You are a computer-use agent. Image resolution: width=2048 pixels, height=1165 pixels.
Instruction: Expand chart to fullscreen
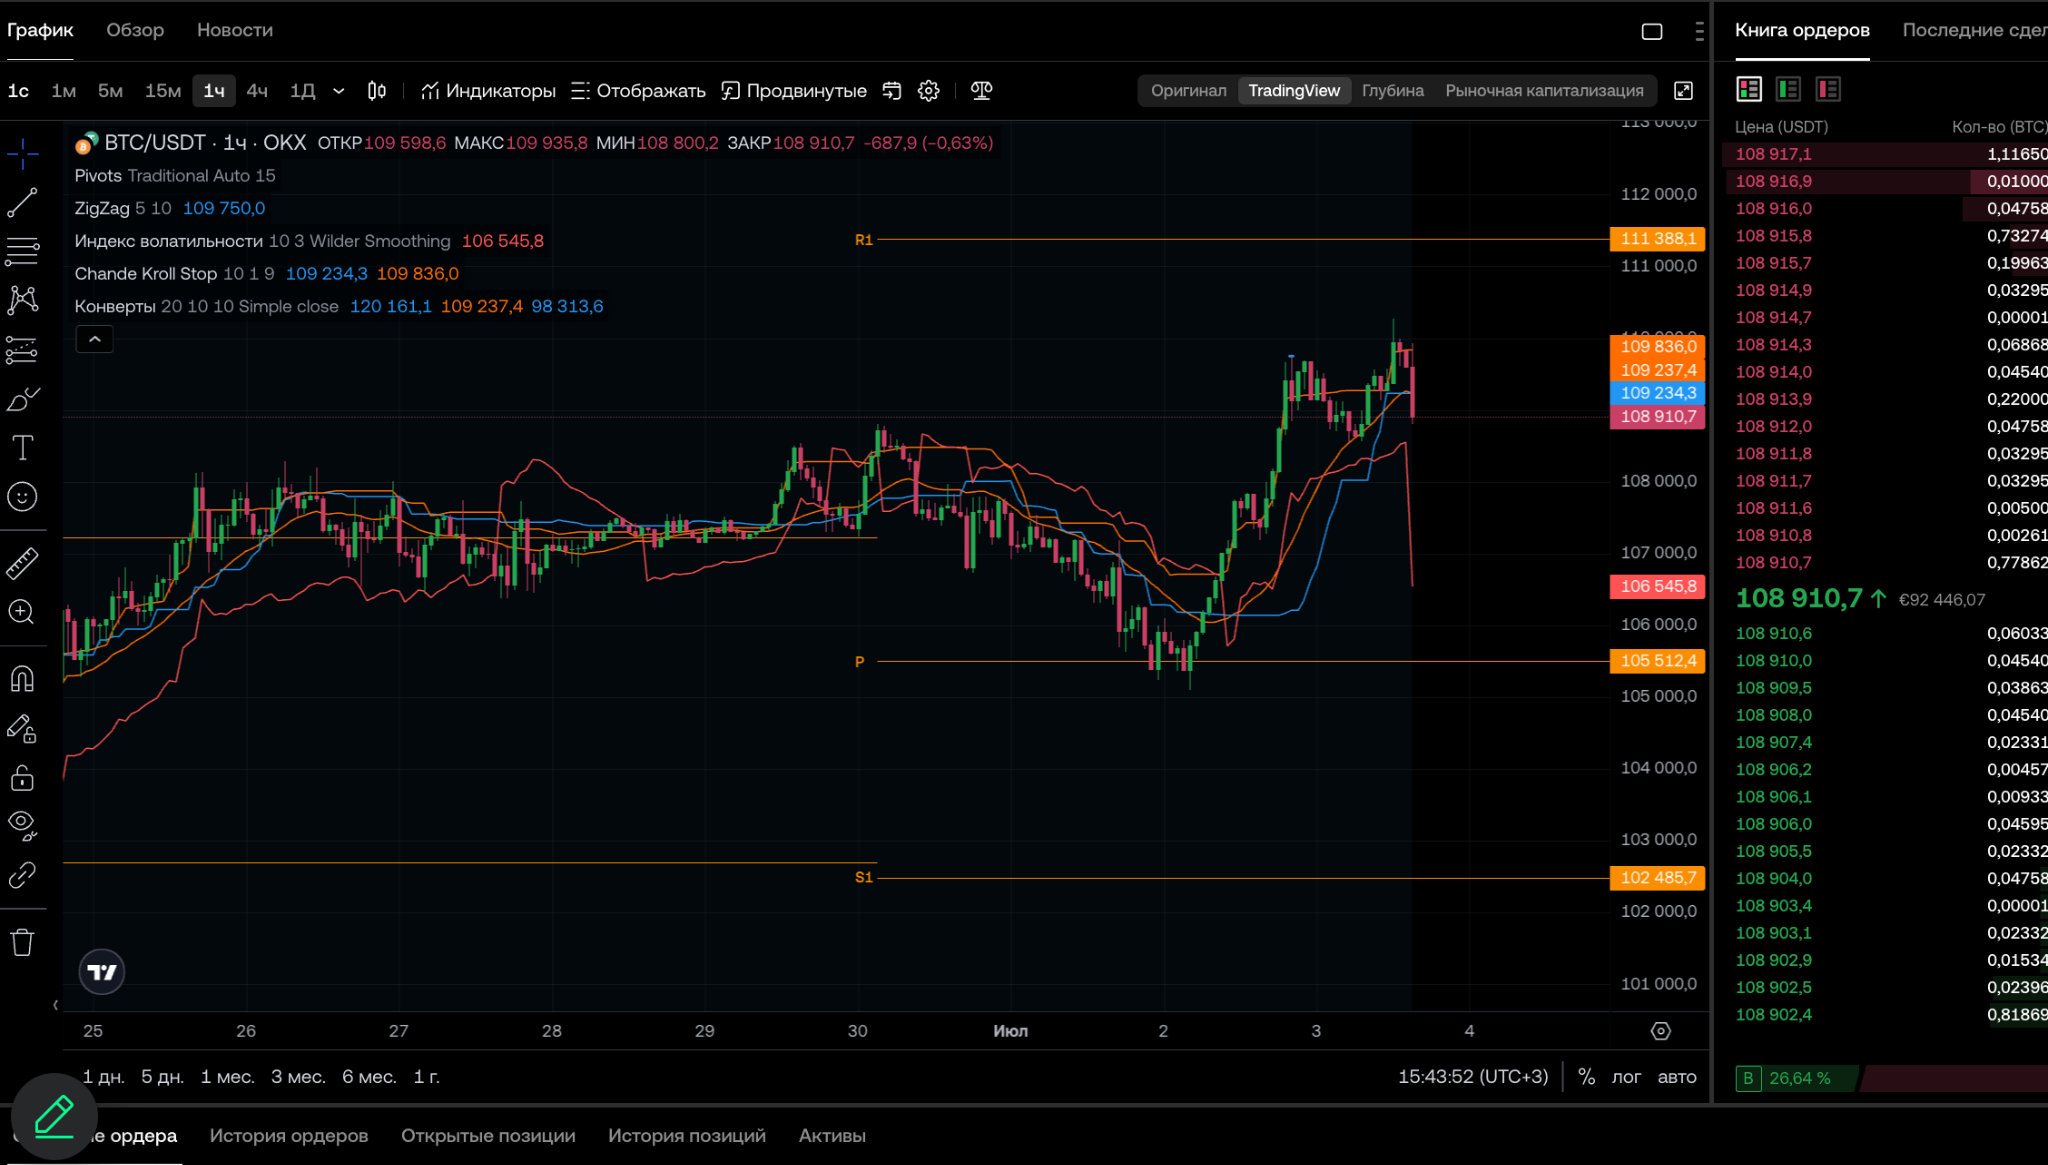1683,91
